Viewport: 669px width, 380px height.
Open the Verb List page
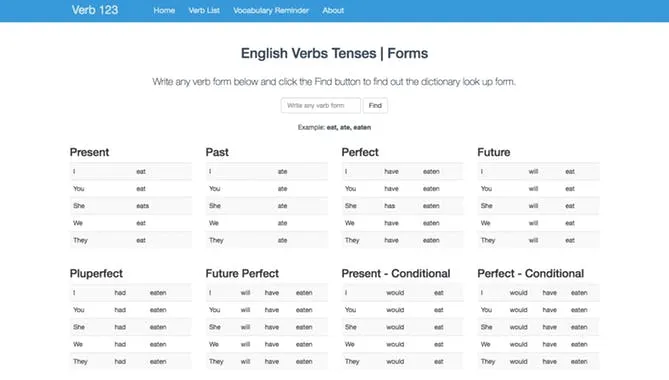(x=204, y=11)
